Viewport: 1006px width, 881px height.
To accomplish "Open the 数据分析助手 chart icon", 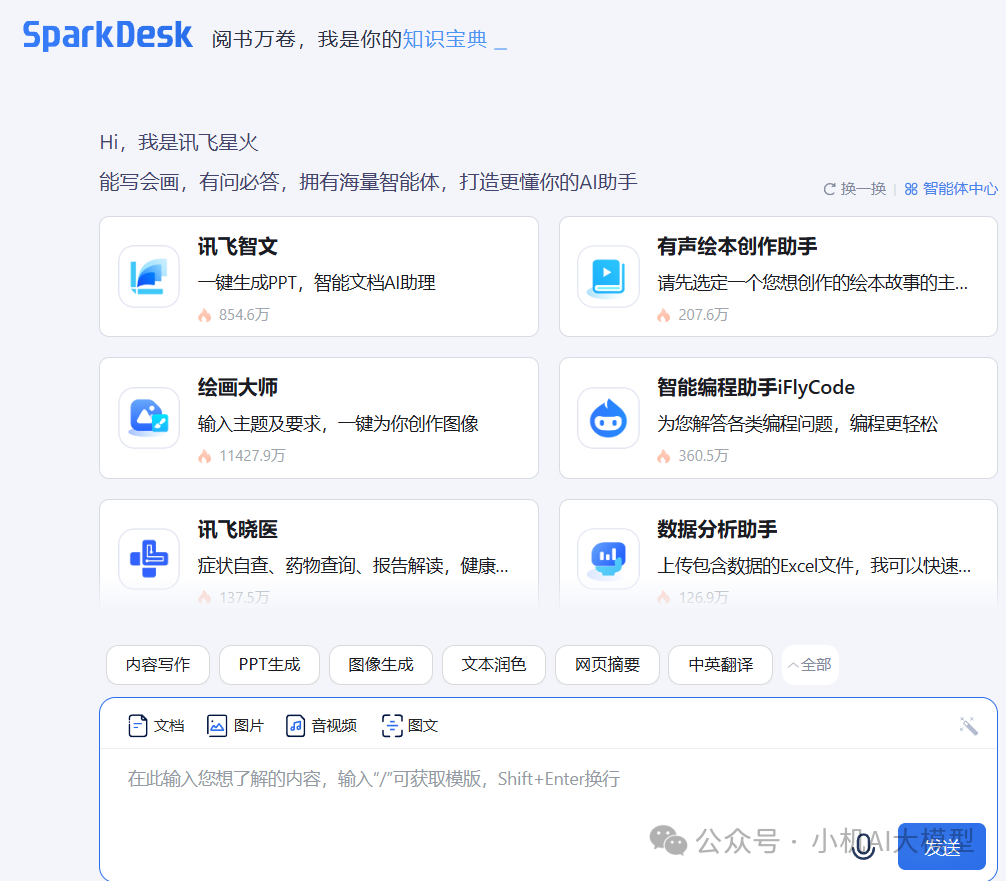I will 608,559.
